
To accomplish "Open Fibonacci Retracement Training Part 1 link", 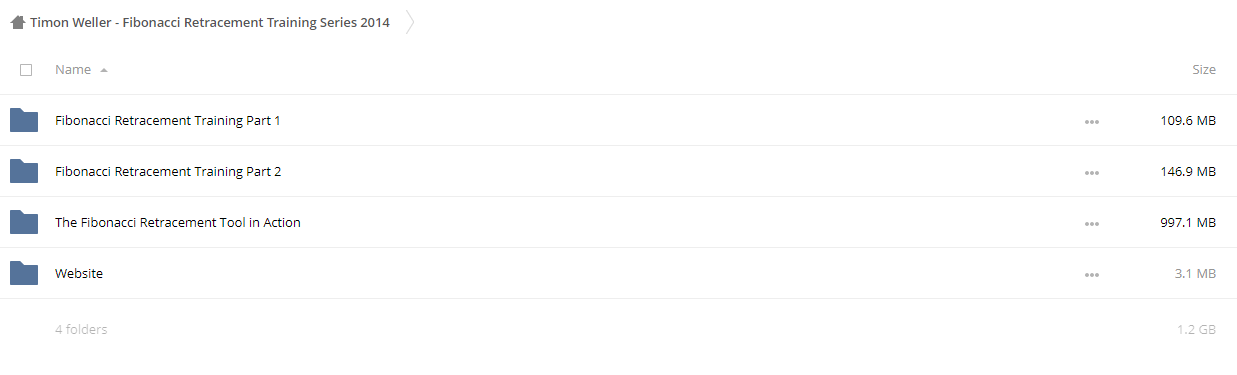I will point(168,120).
